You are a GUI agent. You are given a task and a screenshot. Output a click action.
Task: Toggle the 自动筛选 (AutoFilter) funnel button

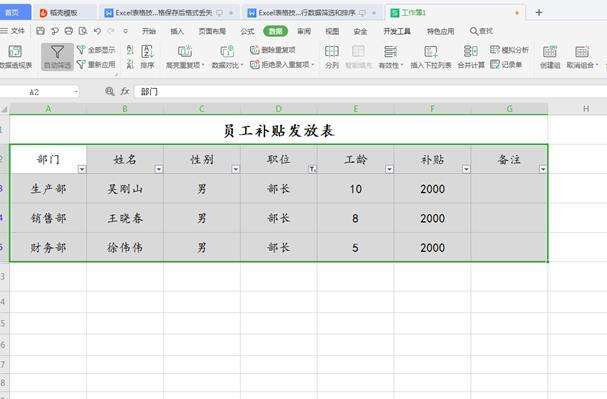coord(57,57)
